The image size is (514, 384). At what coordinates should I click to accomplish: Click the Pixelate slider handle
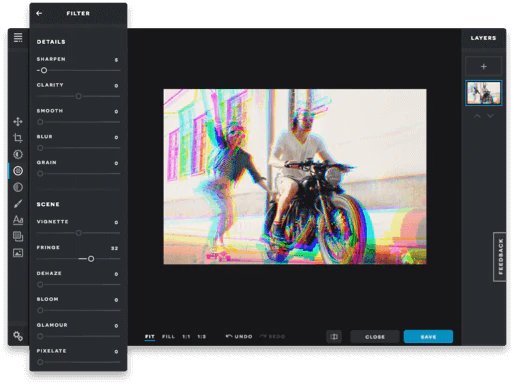click(x=40, y=362)
